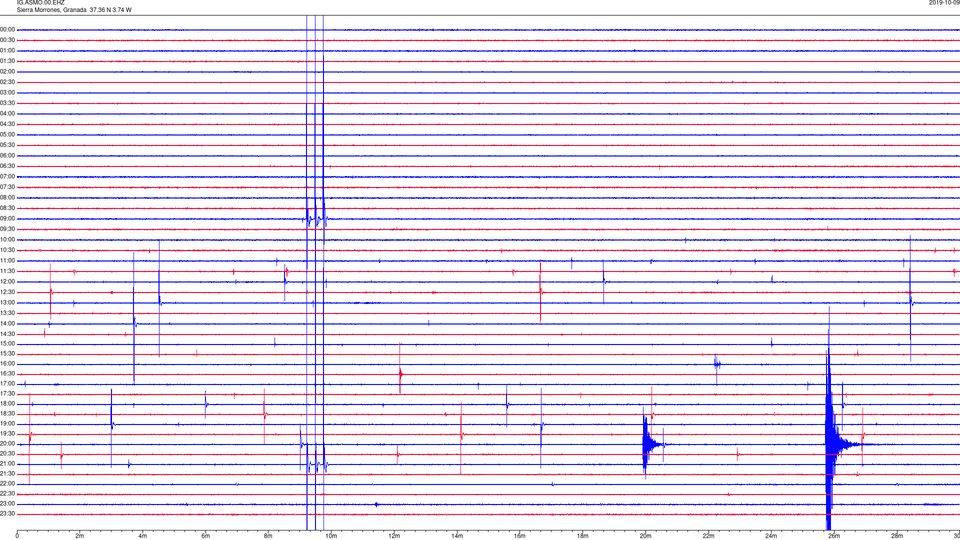Click the '14m' minute axis label
The height and width of the screenshot is (540, 960).
pyautogui.click(x=457, y=536)
